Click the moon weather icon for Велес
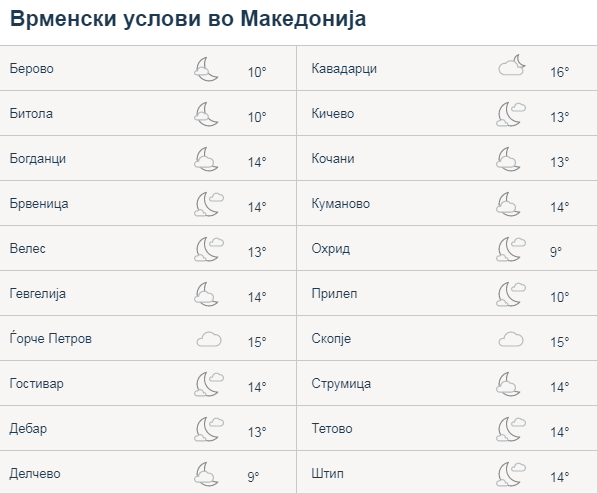597x493 pixels. tap(209, 249)
